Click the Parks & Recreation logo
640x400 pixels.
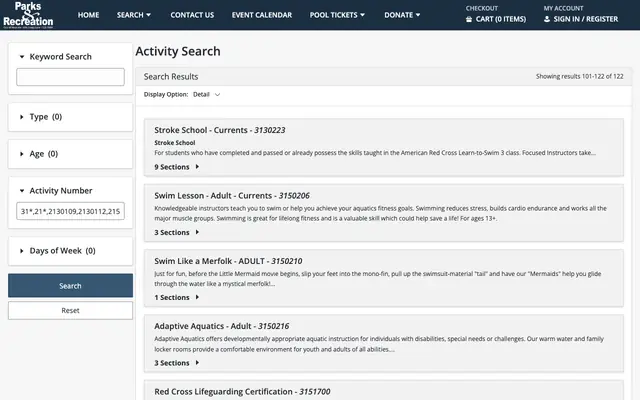(x=28, y=15)
